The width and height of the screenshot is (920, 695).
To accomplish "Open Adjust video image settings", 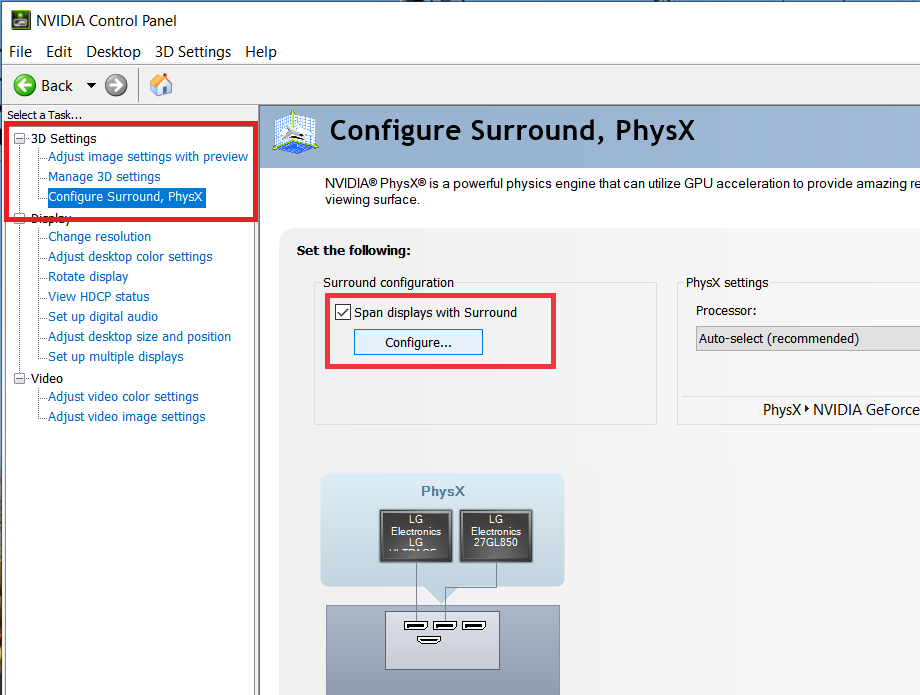I will pyautogui.click(x=127, y=416).
